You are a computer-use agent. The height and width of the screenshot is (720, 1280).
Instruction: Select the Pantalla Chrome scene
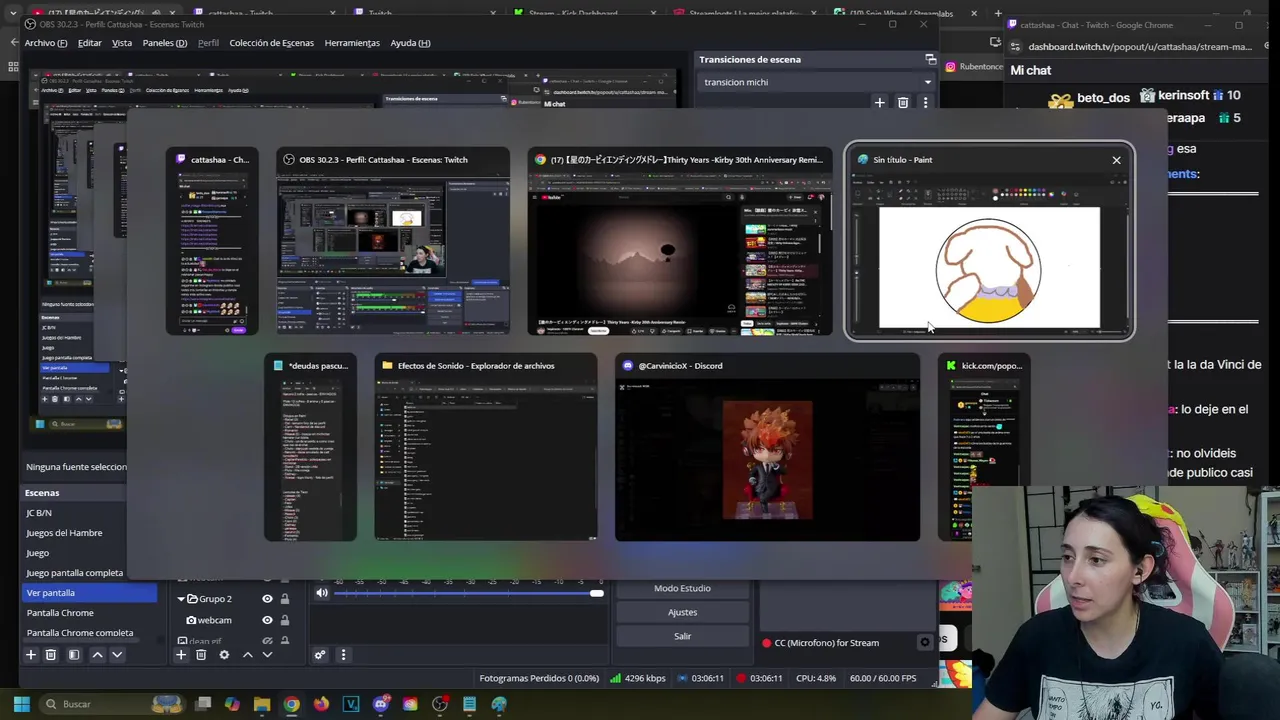pyautogui.click(x=89, y=613)
